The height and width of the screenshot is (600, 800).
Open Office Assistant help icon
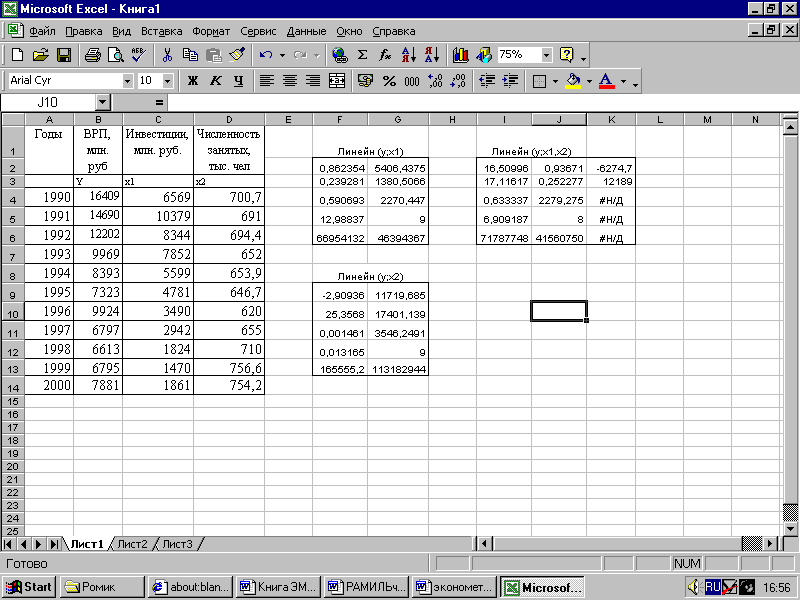(x=566, y=55)
